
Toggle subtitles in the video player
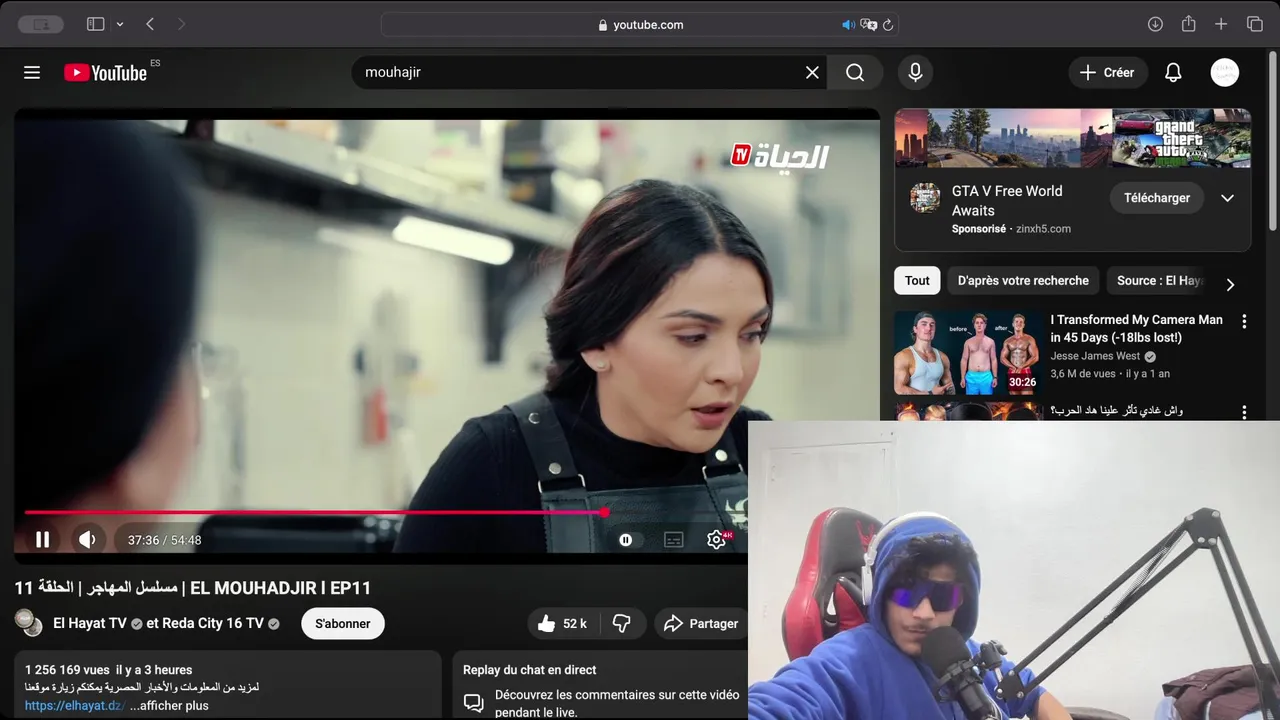pyautogui.click(x=674, y=540)
